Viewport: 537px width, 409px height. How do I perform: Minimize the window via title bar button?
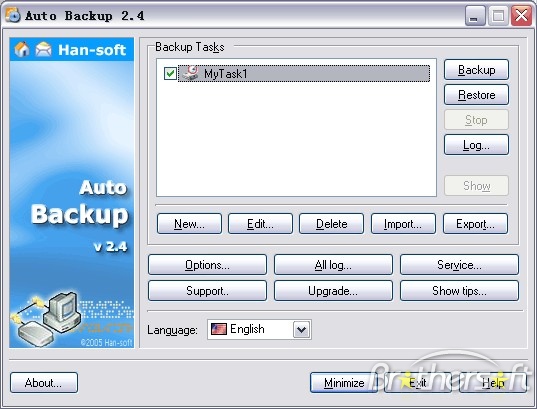click(475, 15)
